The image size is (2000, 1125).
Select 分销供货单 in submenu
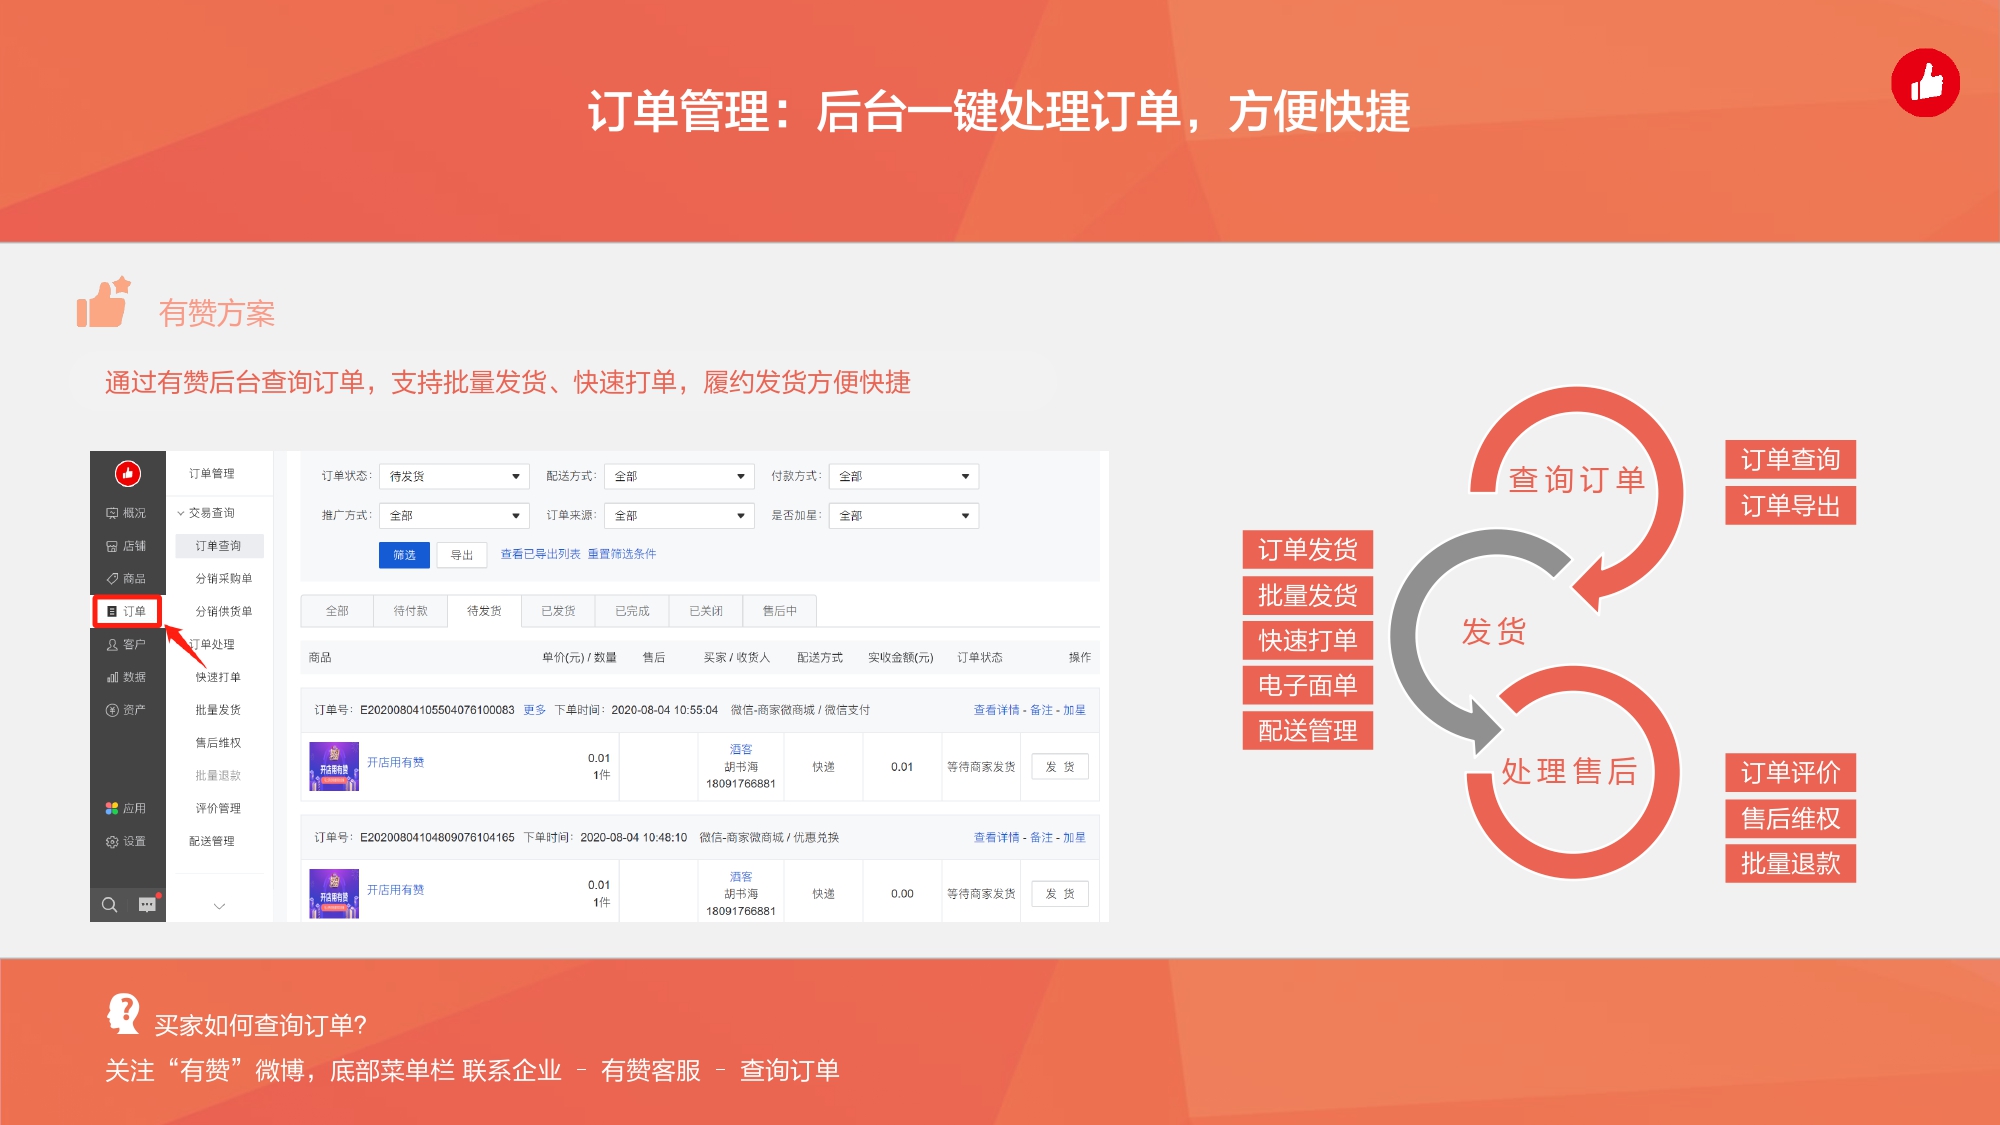(x=224, y=612)
